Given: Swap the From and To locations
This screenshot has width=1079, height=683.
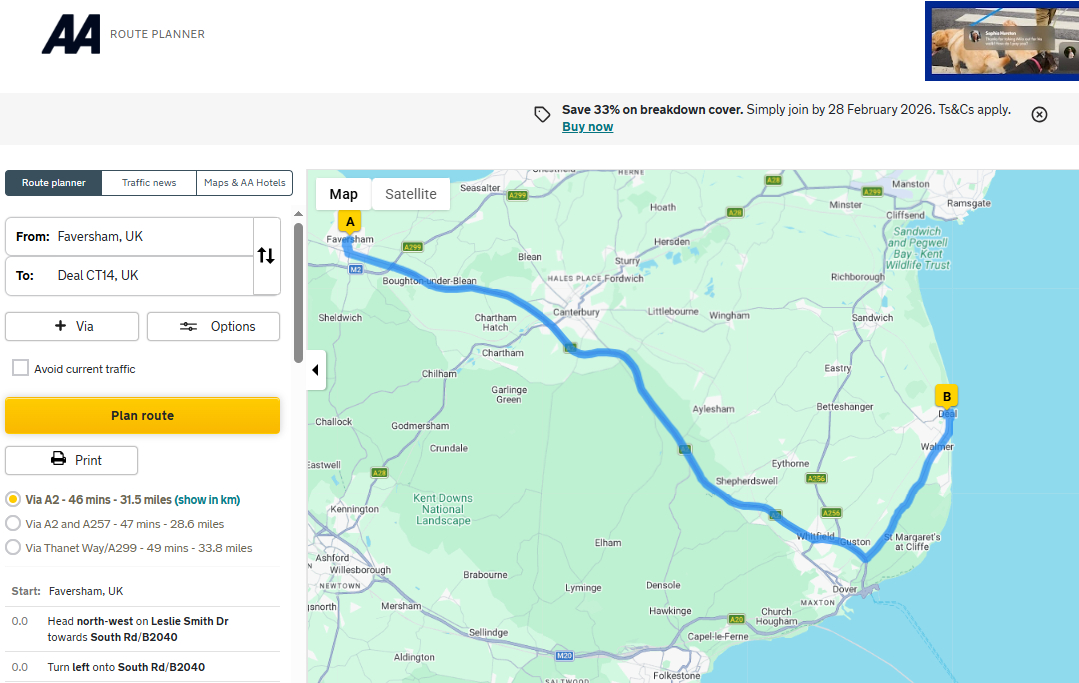Looking at the screenshot, I should [x=266, y=256].
